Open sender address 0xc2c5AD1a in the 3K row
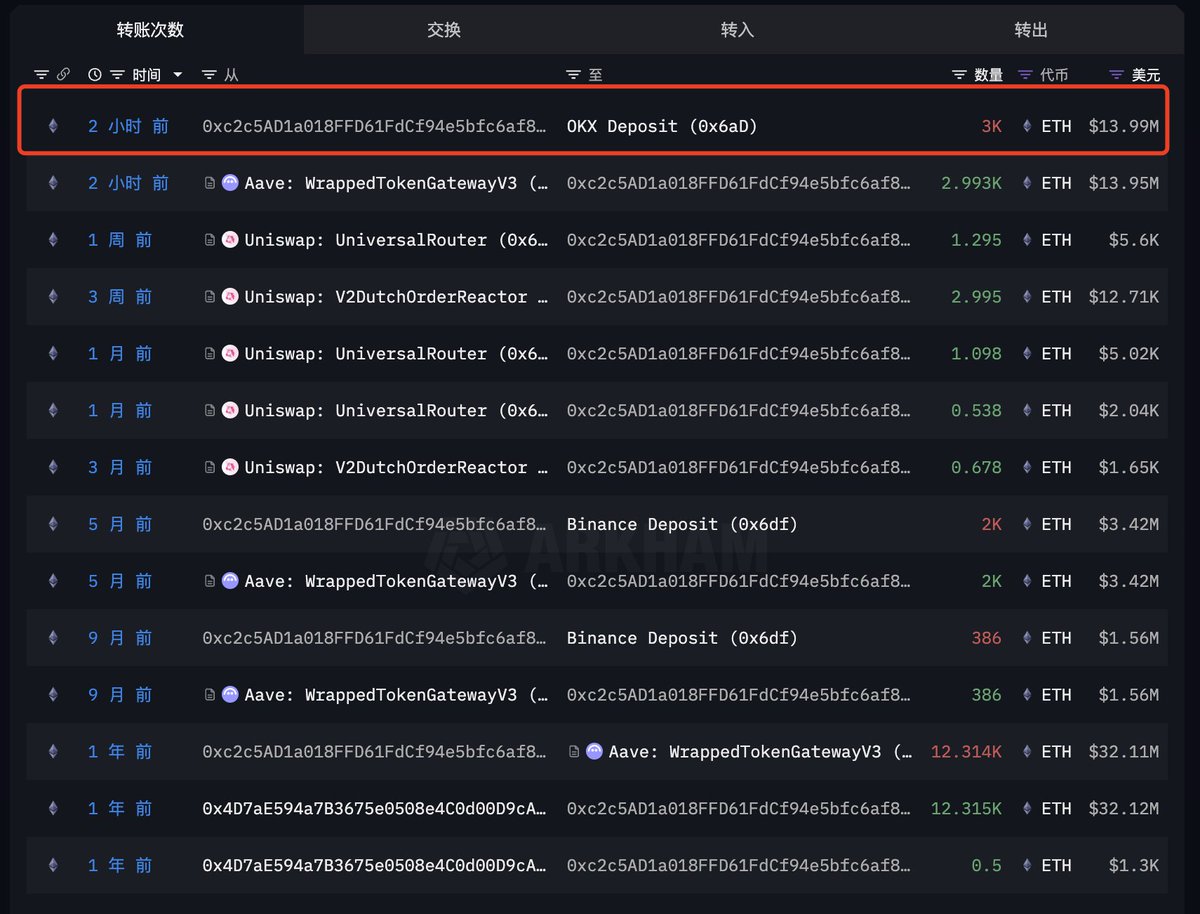 tap(375, 126)
